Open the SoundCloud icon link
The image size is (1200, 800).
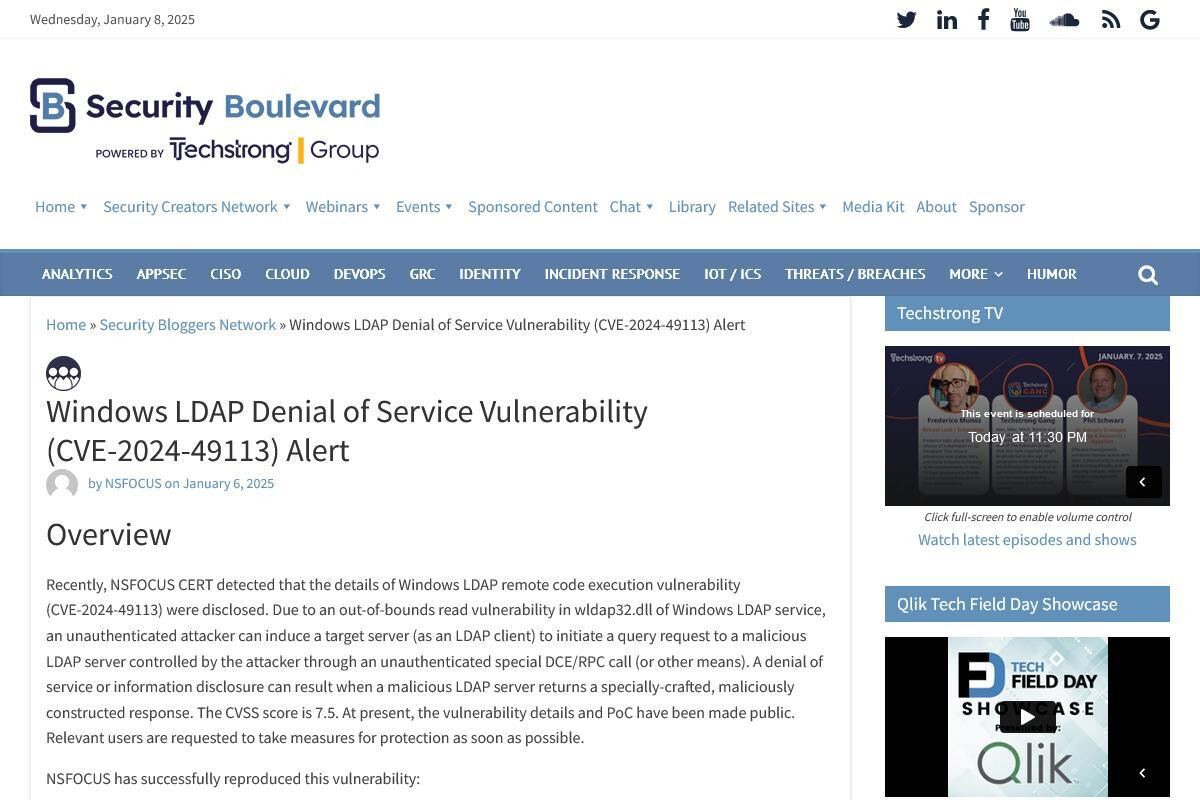coord(1064,20)
